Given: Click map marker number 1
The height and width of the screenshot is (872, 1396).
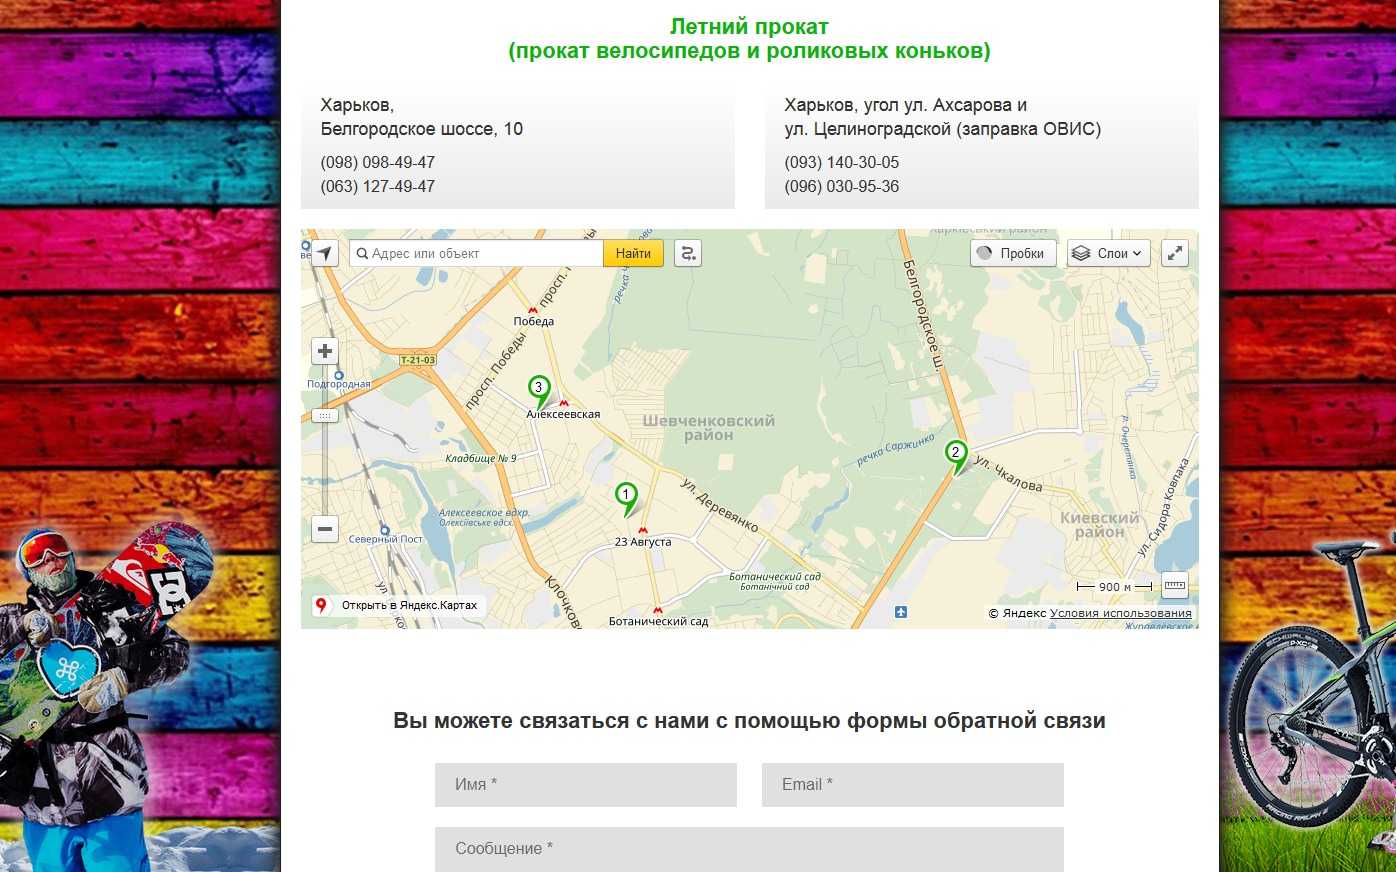Looking at the screenshot, I should (626, 496).
